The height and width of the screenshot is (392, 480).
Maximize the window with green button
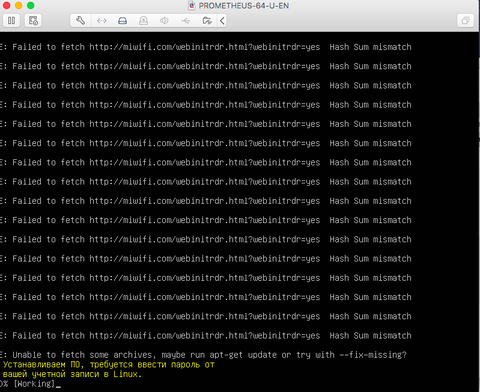pyautogui.click(x=31, y=5)
